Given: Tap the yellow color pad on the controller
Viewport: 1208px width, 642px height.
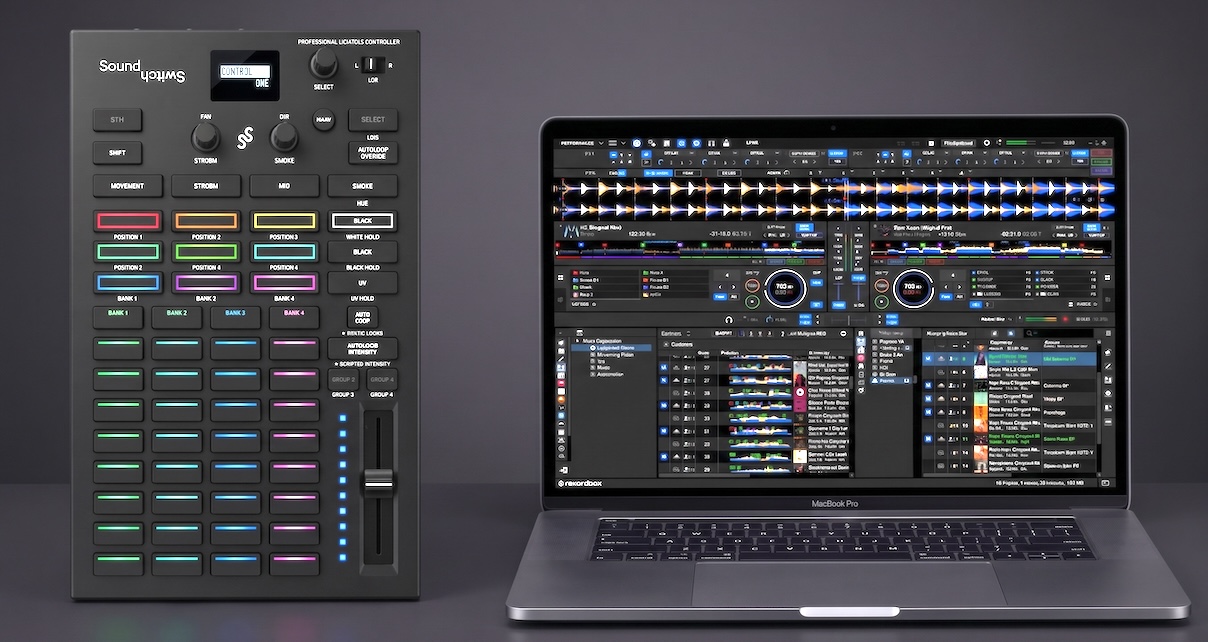Looking at the screenshot, I should coord(284,221).
